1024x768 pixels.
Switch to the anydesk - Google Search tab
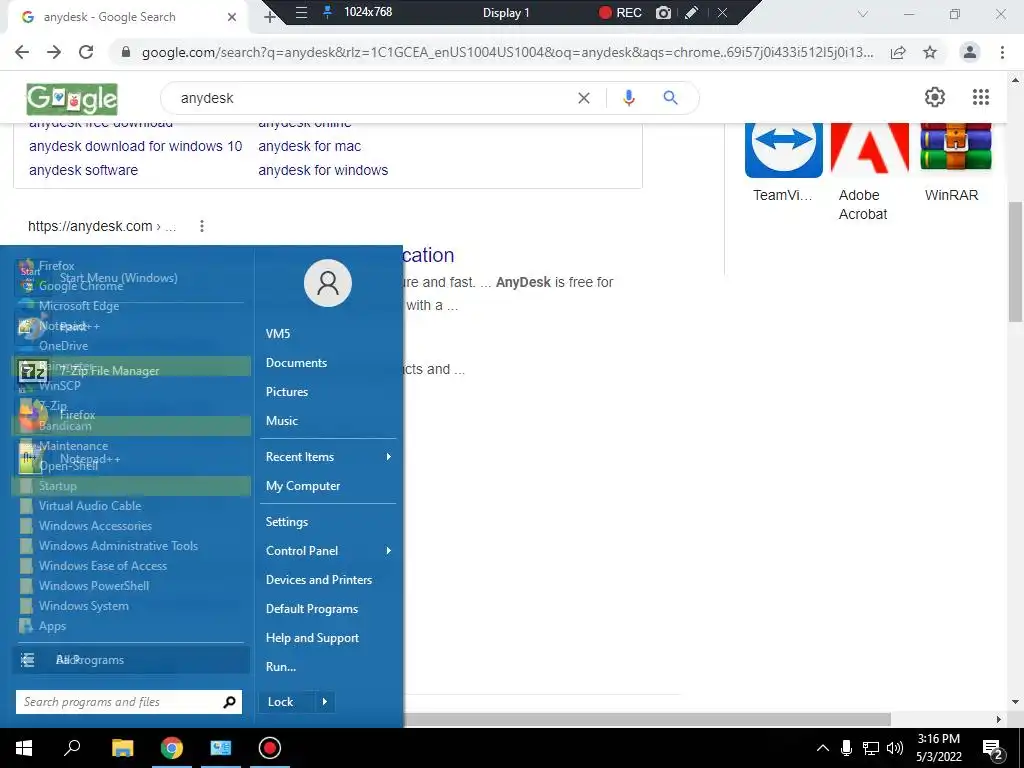(x=128, y=17)
